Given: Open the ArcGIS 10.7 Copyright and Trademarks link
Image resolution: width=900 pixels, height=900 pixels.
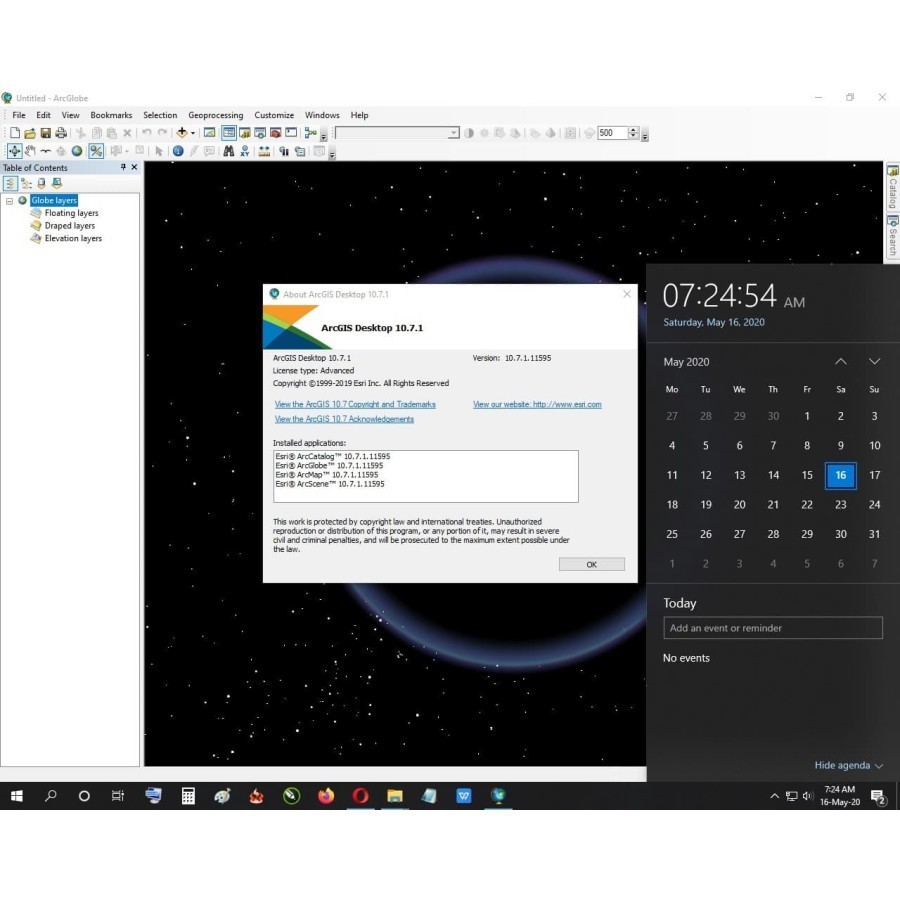Looking at the screenshot, I should [355, 404].
